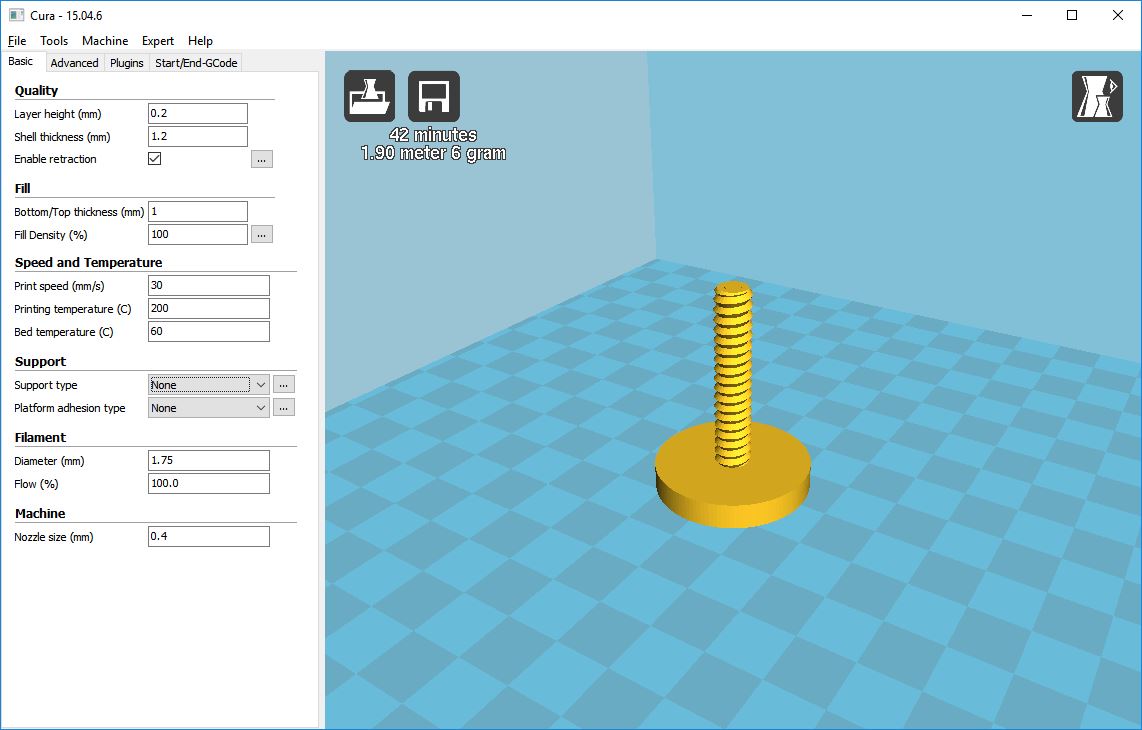Open the Platform adhesion type dropdown

208,408
